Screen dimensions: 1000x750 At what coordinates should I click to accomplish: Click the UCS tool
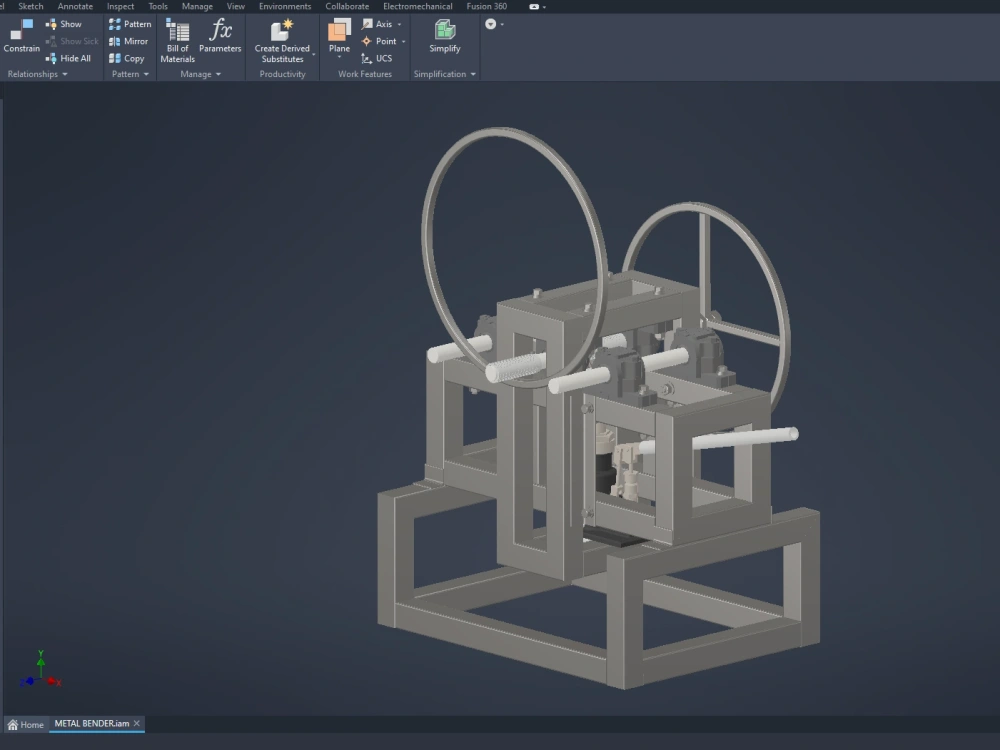click(376, 59)
